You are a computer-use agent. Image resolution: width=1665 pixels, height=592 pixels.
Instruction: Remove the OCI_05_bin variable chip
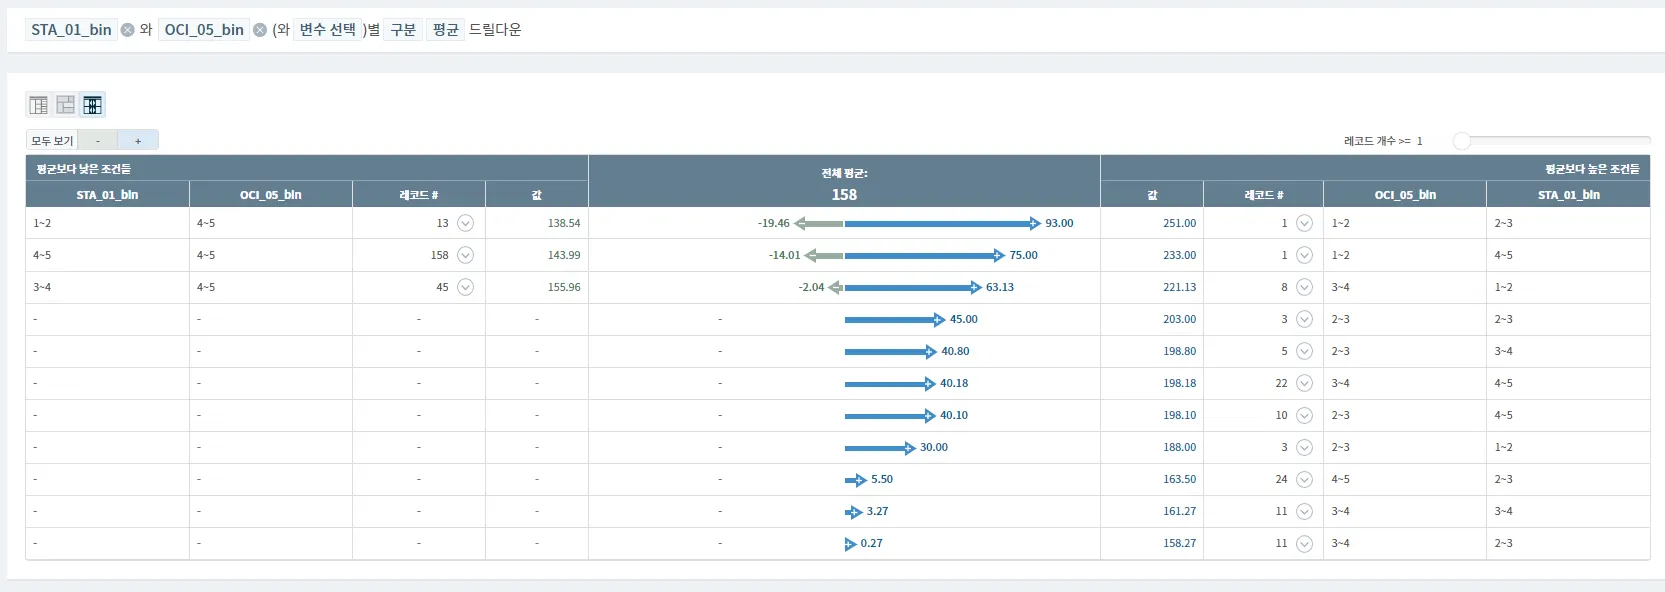tap(260, 30)
